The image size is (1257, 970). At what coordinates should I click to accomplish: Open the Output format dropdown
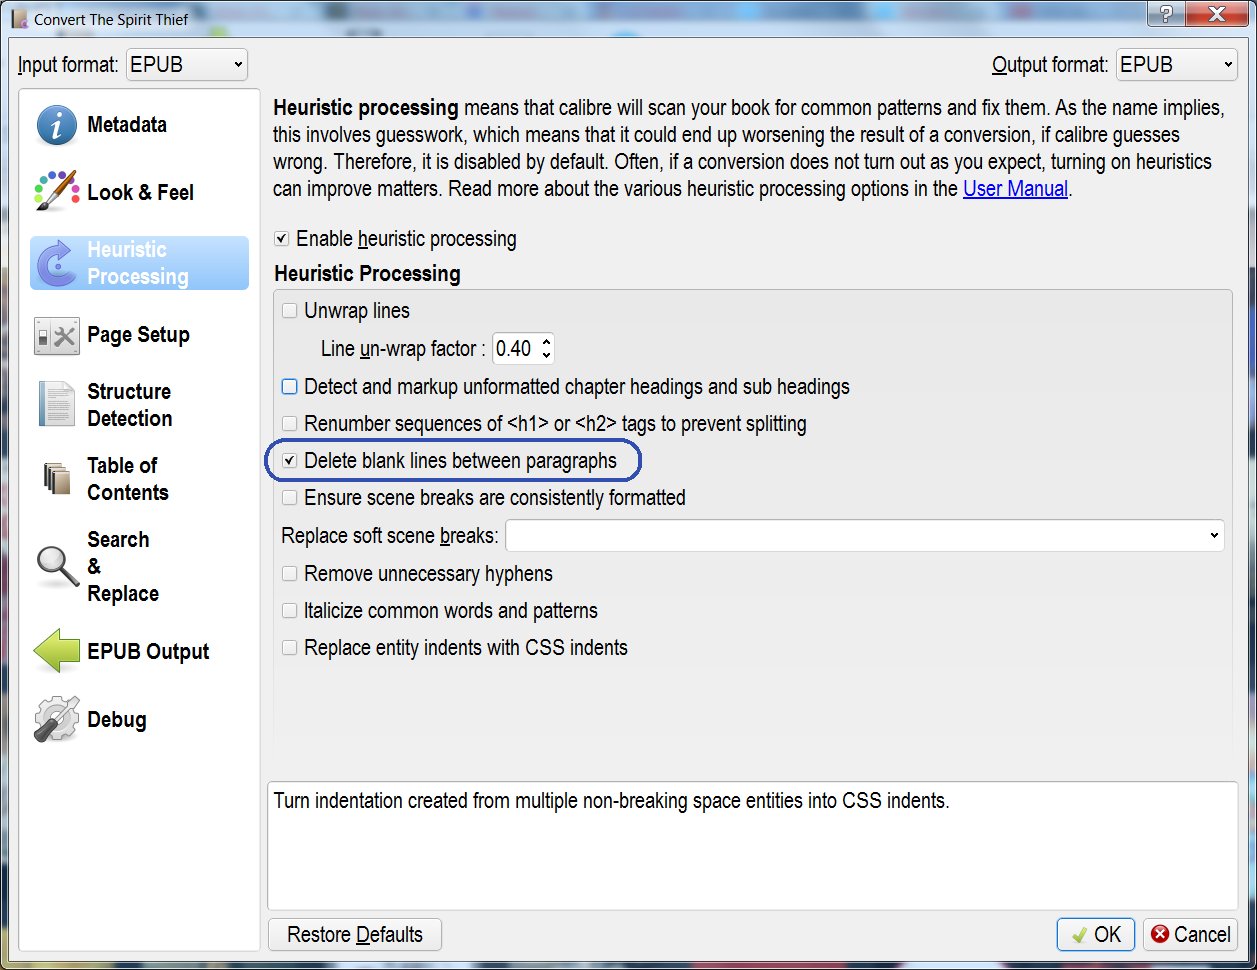tap(1177, 65)
